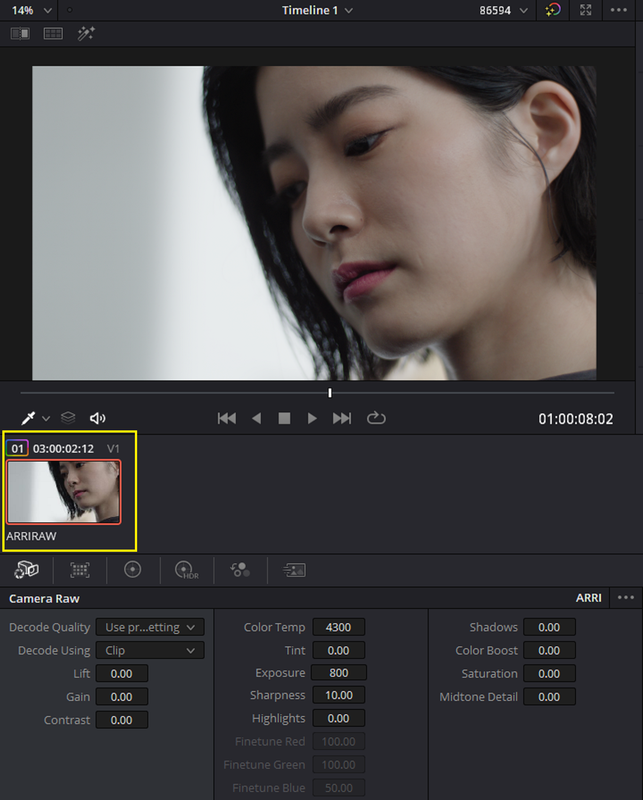The height and width of the screenshot is (800, 643).
Task: Toggle loop playback
Action: tap(376, 418)
